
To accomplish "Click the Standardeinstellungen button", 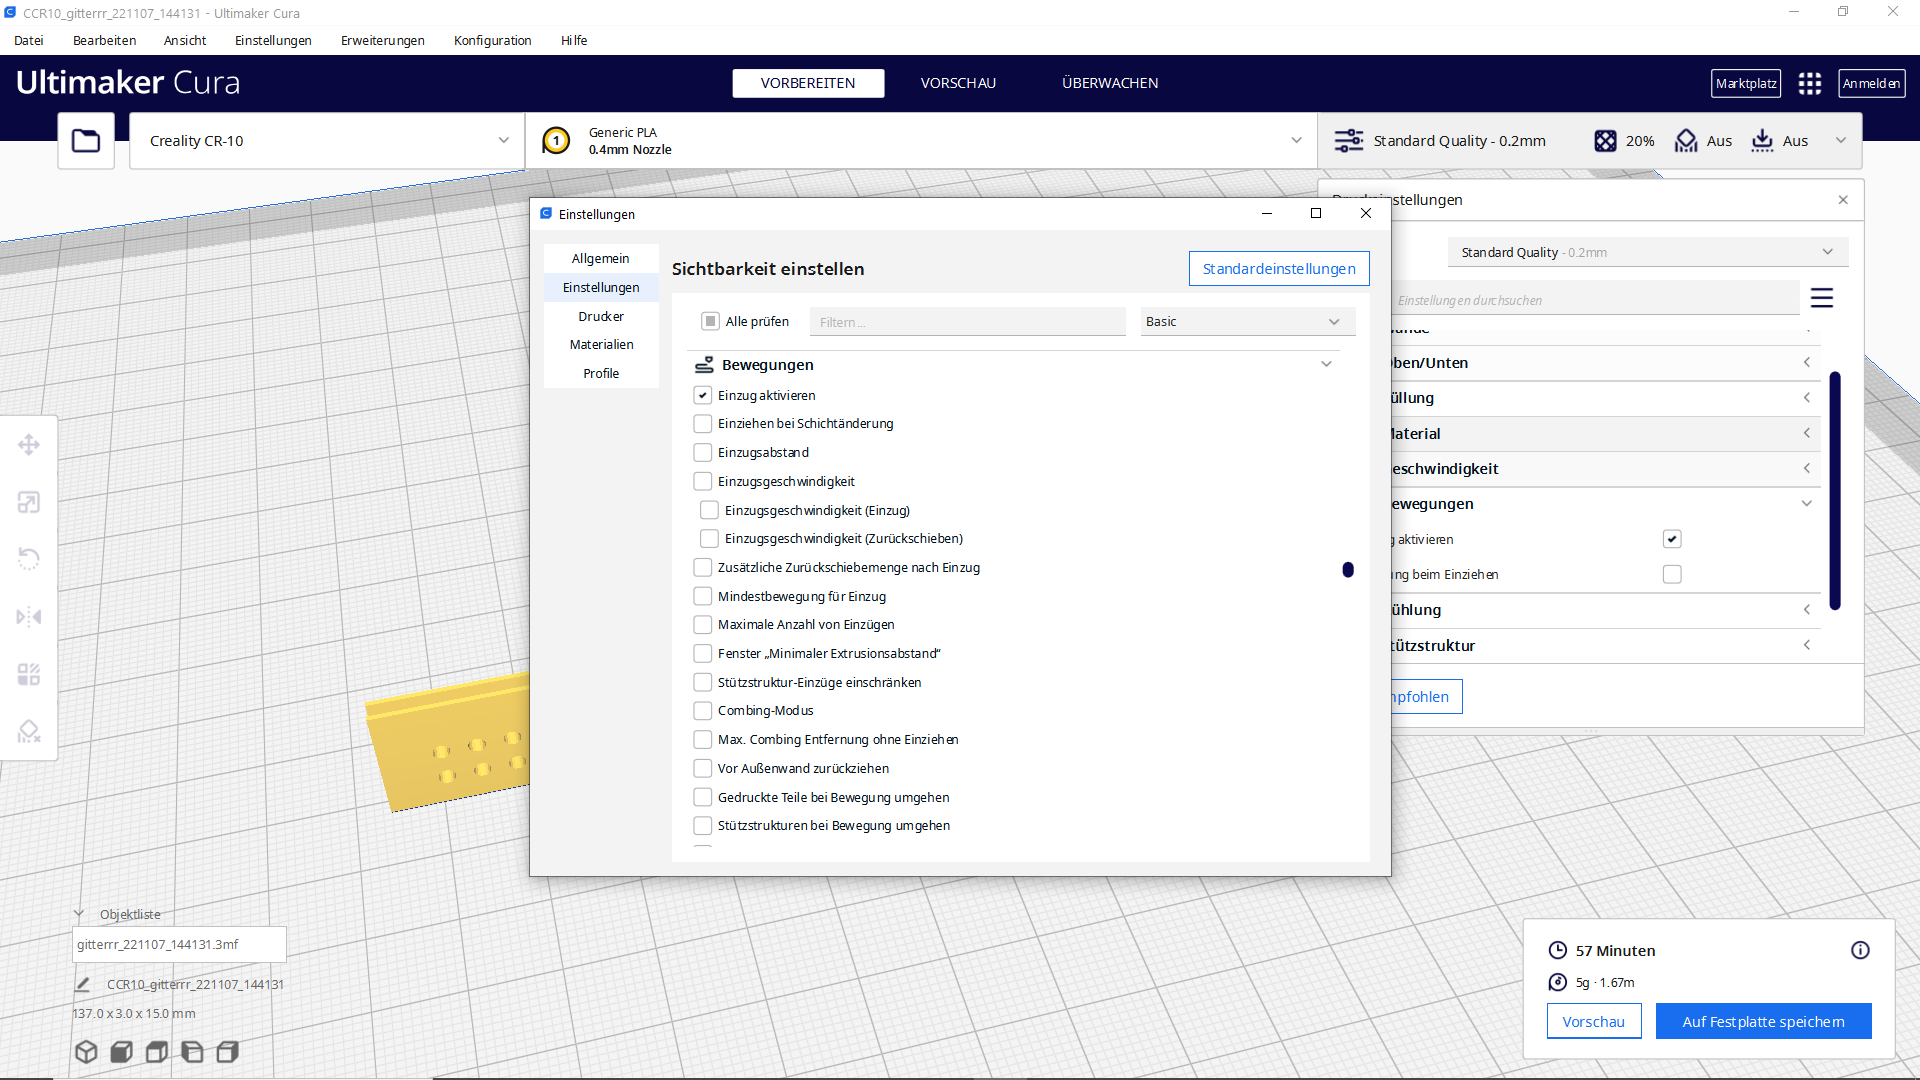I will tap(1279, 268).
